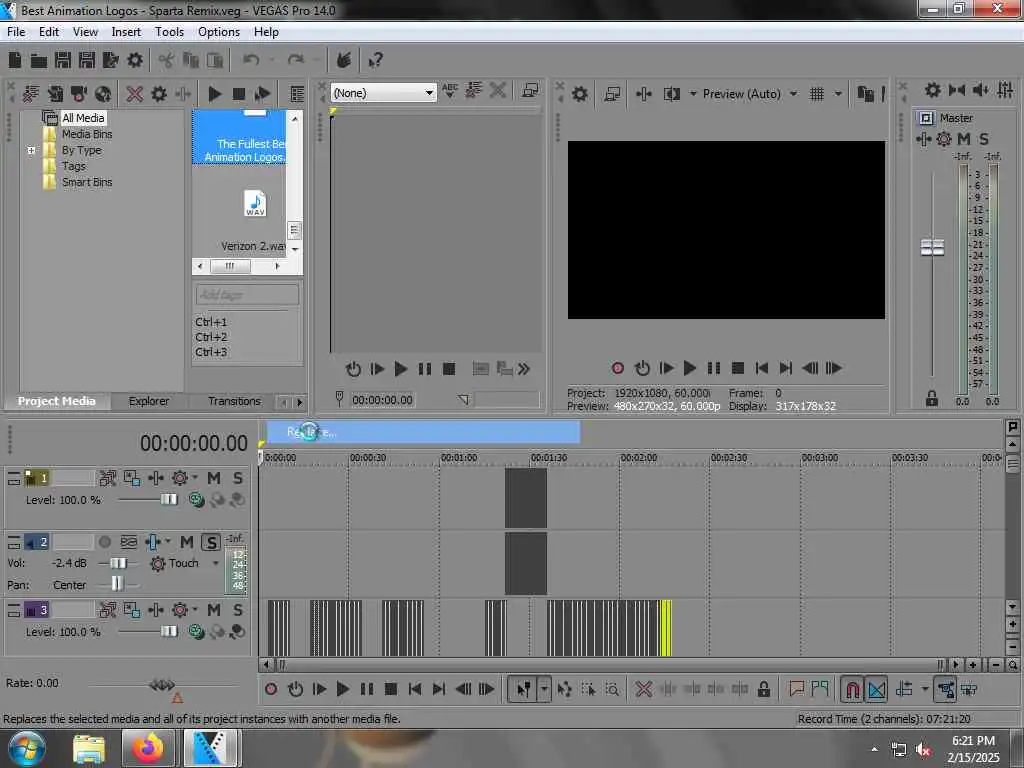This screenshot has height=768, width=1024.
Task: Adjust Master bus volume fader
Action: pos(932,248)
